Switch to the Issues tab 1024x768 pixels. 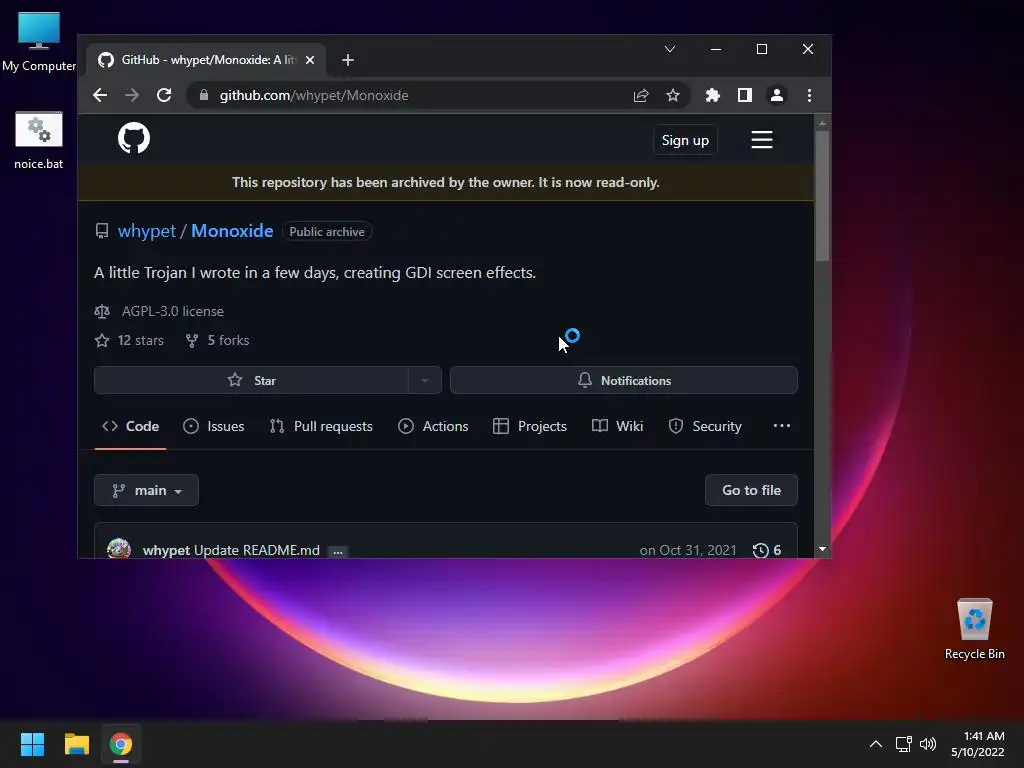[214, 426]
